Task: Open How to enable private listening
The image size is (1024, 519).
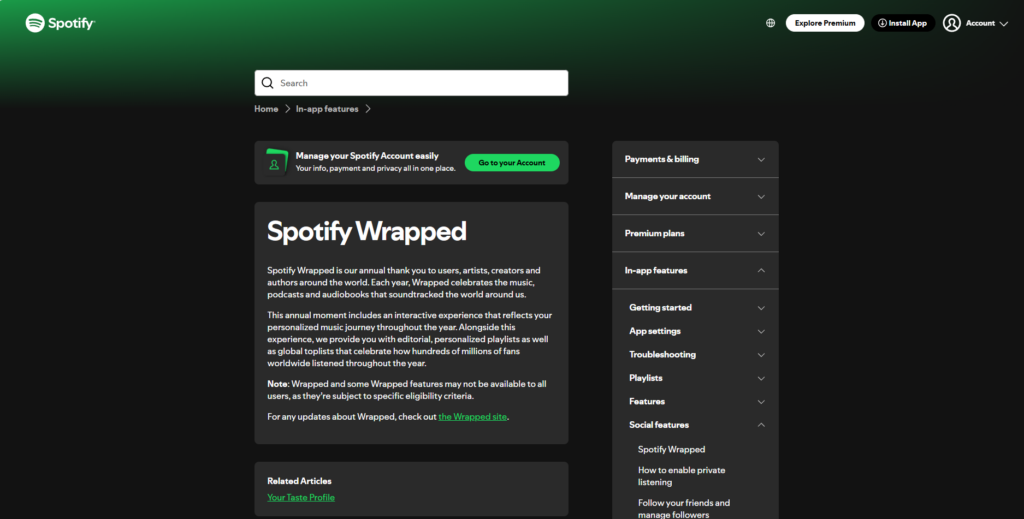Action: coord(681,476)
